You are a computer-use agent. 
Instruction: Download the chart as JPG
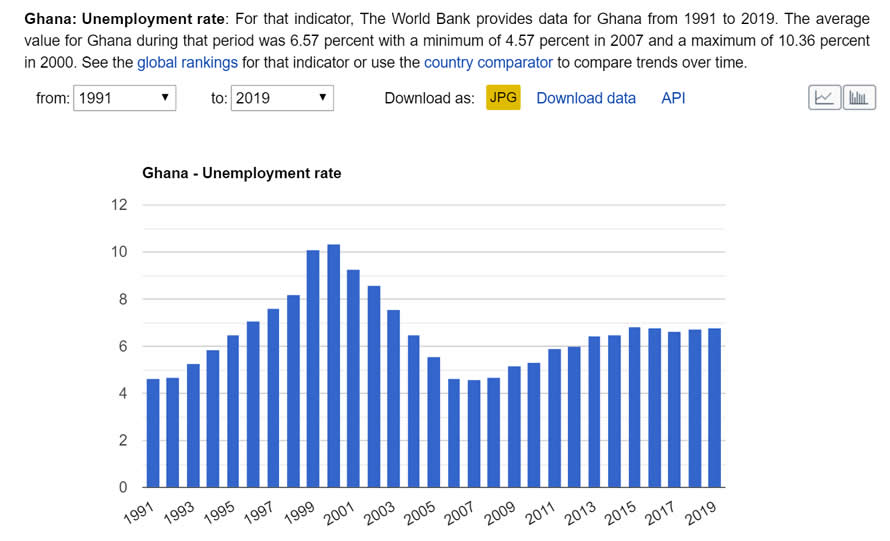503,98
